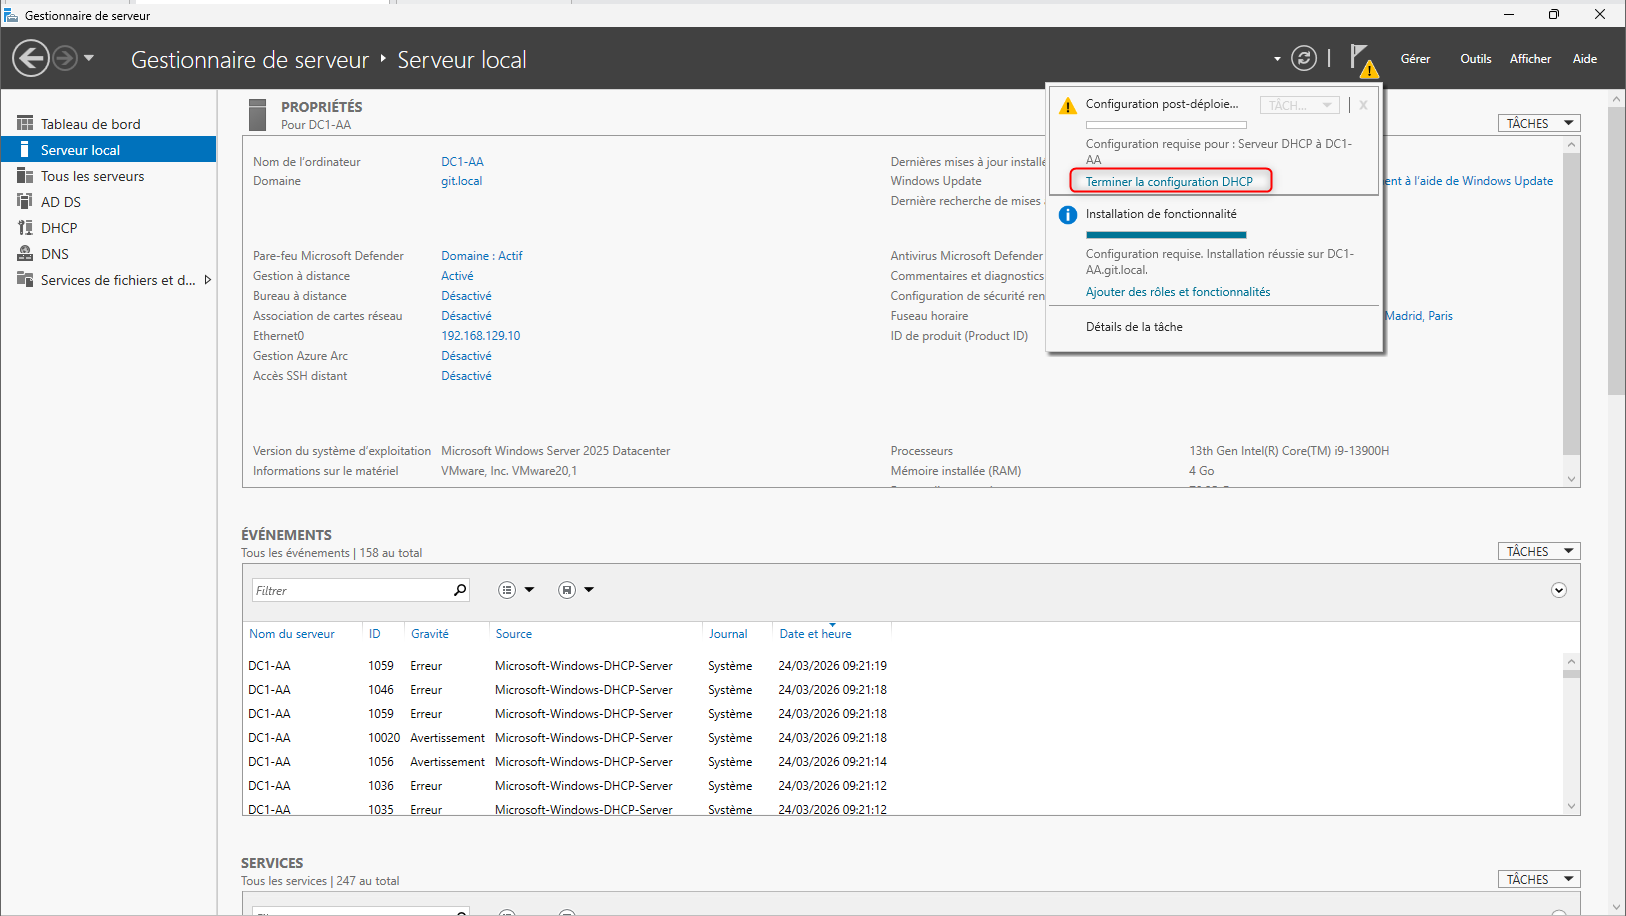
Task: Click the Tableau de bord icon
Action: (25, 123)
